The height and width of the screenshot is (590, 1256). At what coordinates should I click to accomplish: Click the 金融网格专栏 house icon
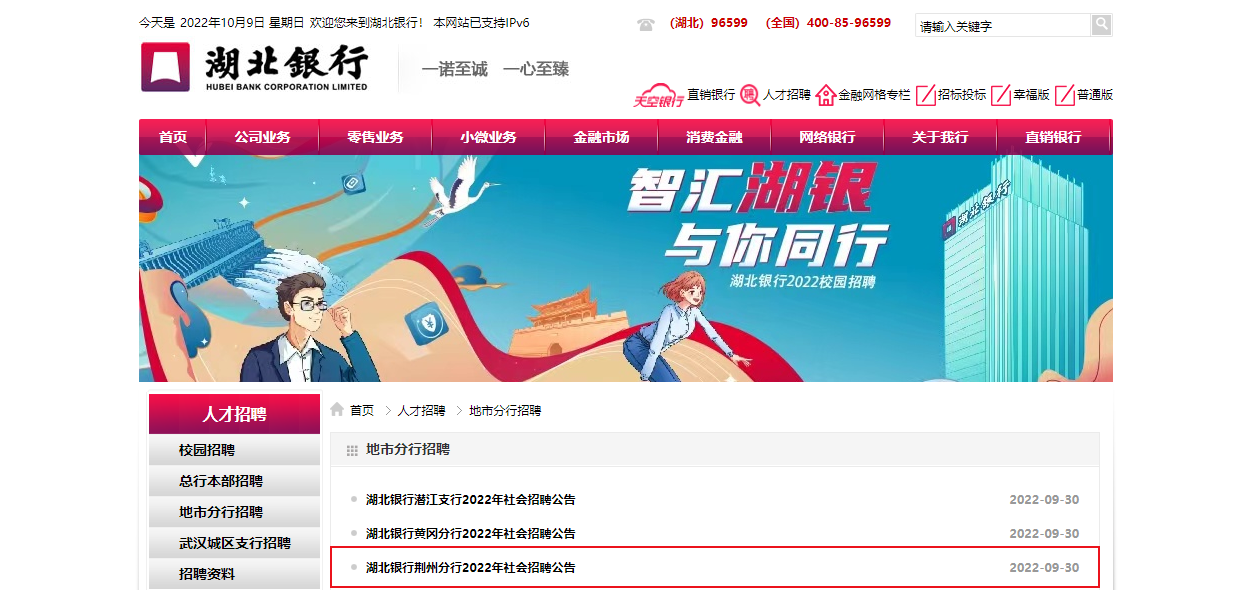(x=826, y=95)
